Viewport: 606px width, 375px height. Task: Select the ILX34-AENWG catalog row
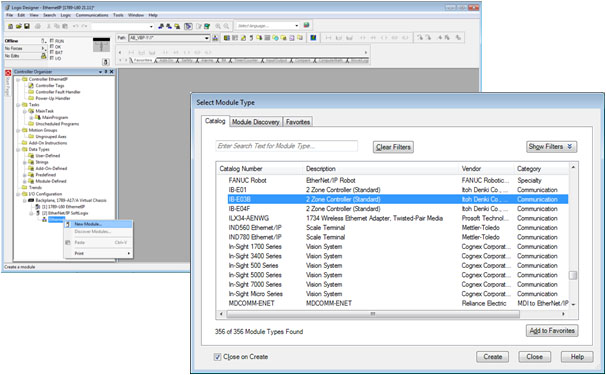(392, 218)
